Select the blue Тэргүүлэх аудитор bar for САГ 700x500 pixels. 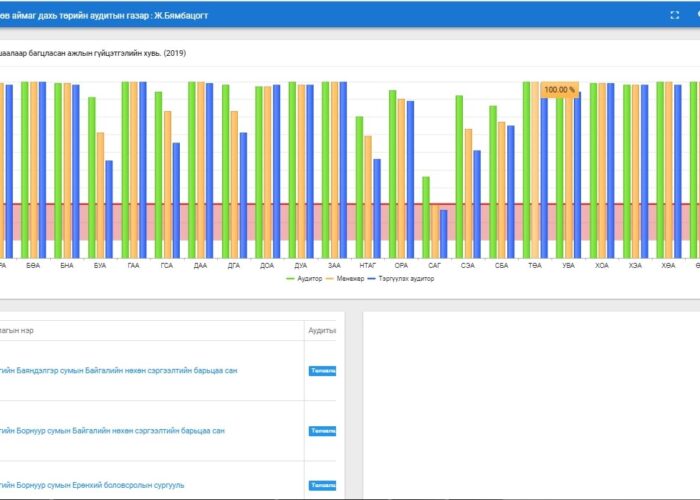(x=443, y=234)
